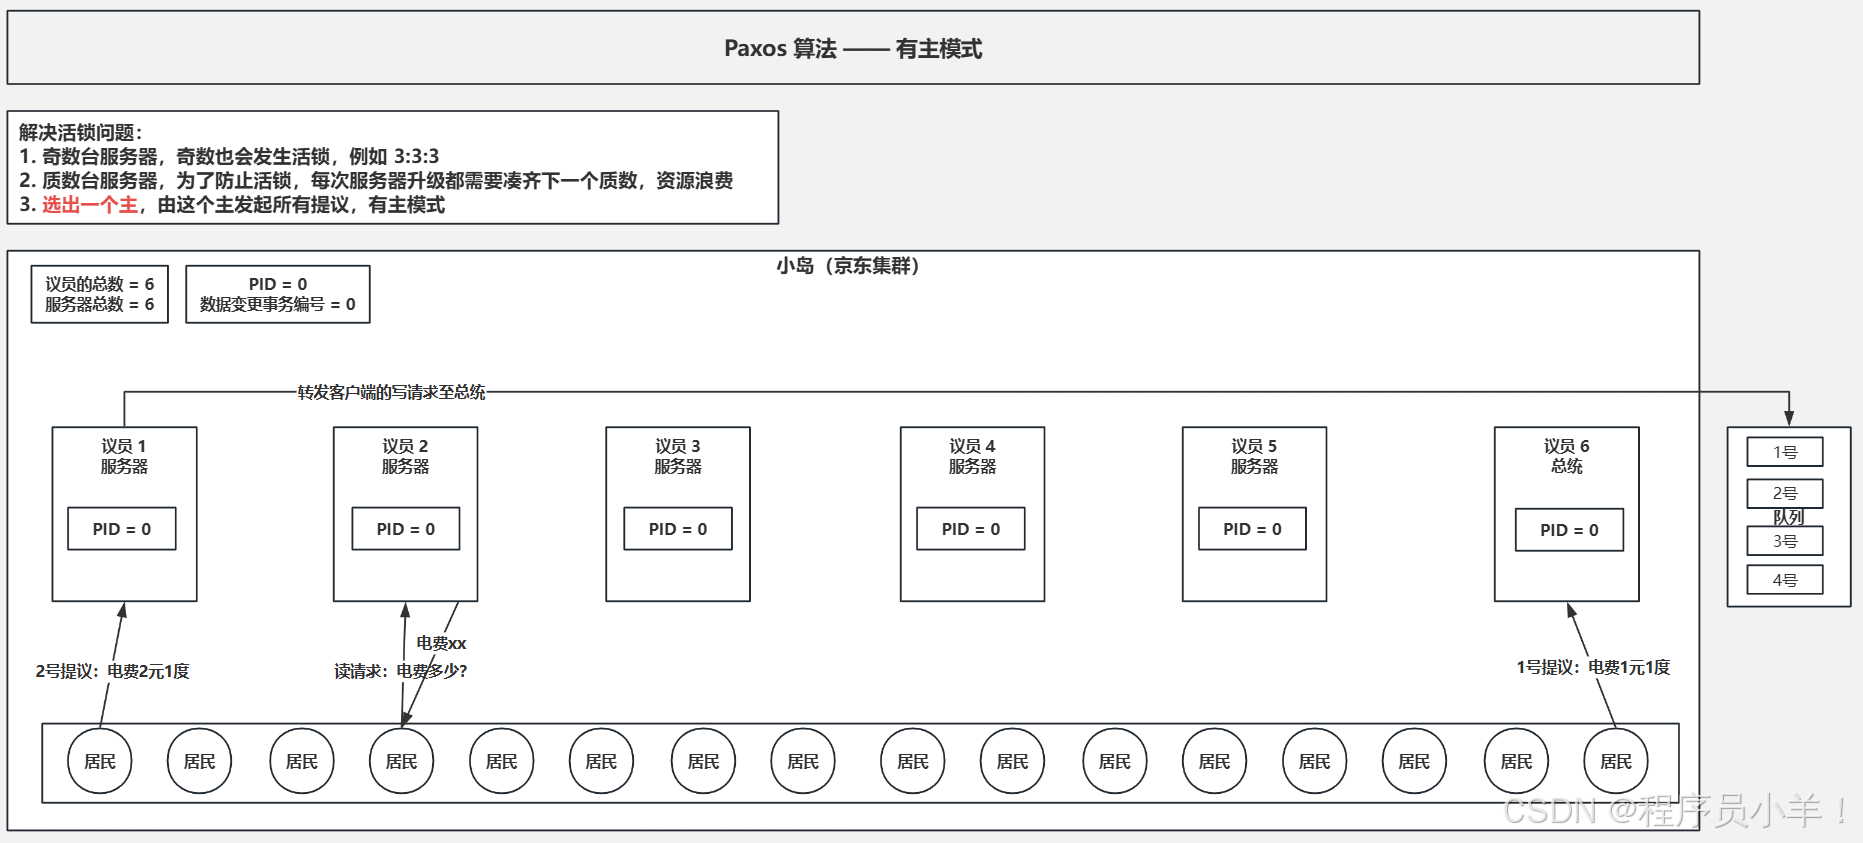This screenshot has height=843, width=1863.
Task: Click the PID = 0 box in 议员 2
Action: pos(406,529)
